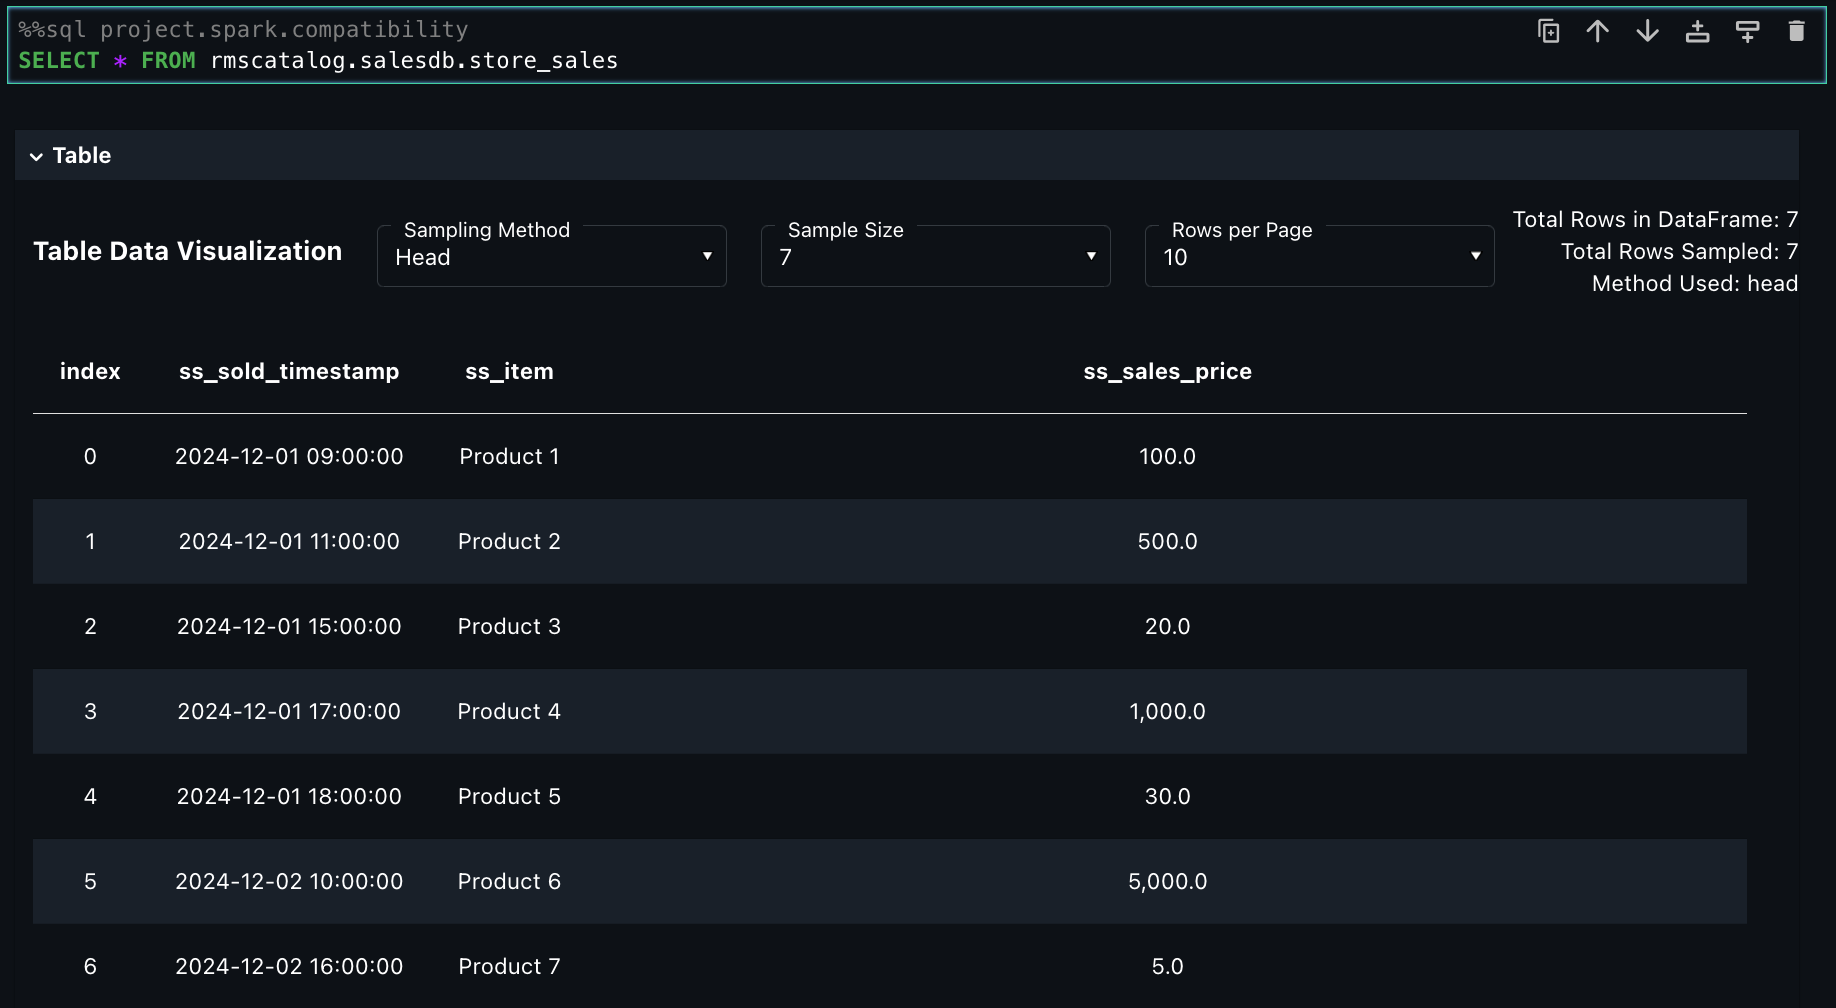Sort by ss_sales_price column header
The height and width of the screenshot is (1008, 1836).
[1167, 371]
